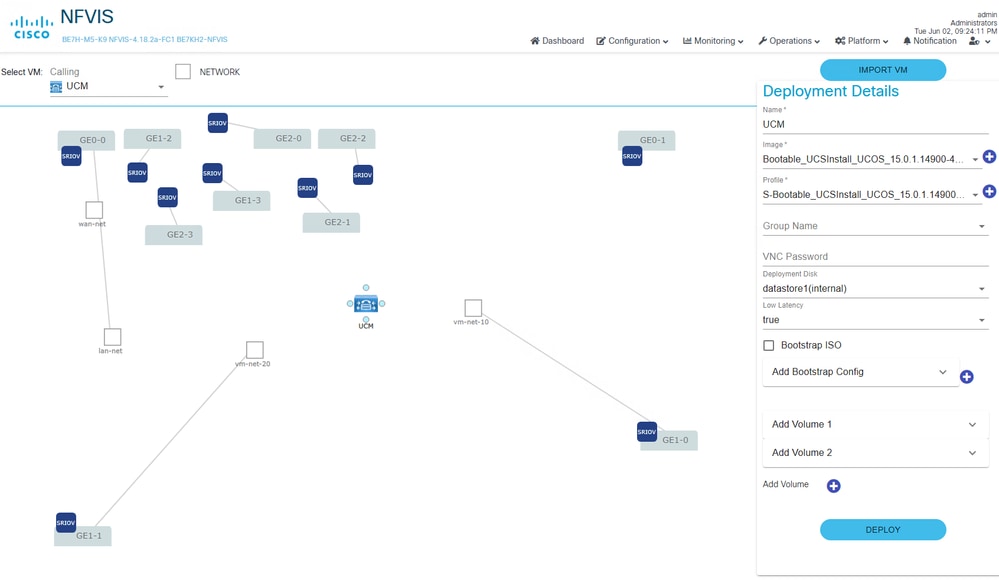This screenshot has width=999, height=580.
Task: Open the Operations menu
Action: (x=789, y=41)
